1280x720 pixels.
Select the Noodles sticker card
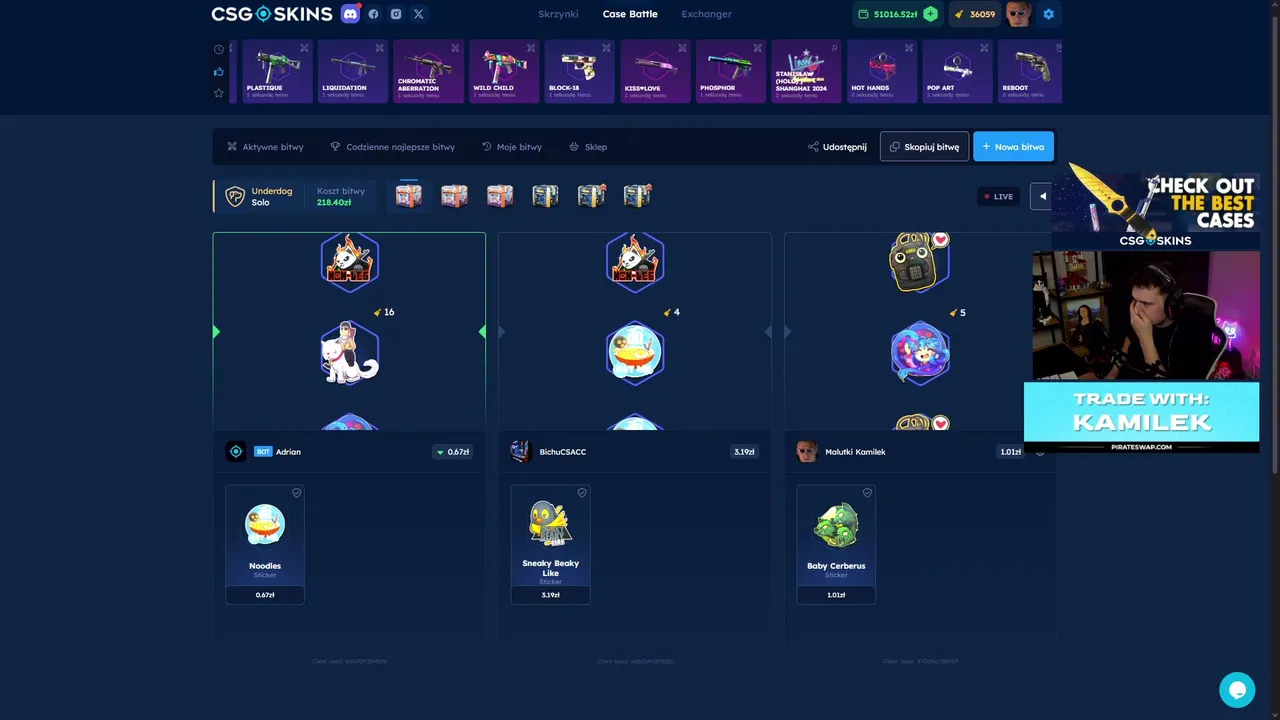(x=265, y=545)
